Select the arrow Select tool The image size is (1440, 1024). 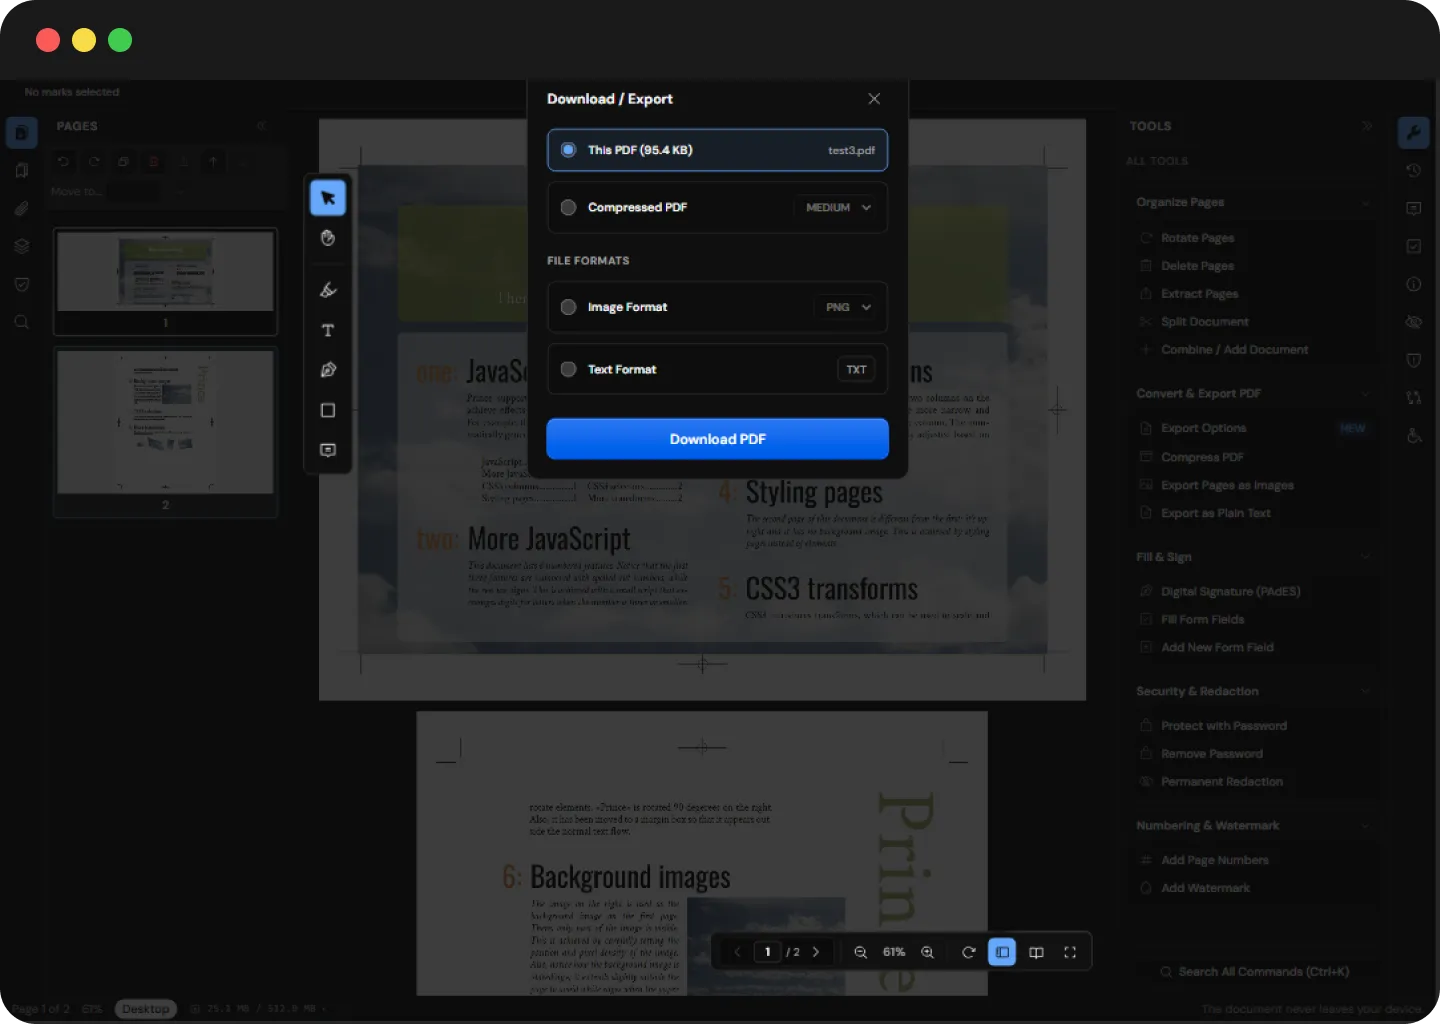point(328,198)
